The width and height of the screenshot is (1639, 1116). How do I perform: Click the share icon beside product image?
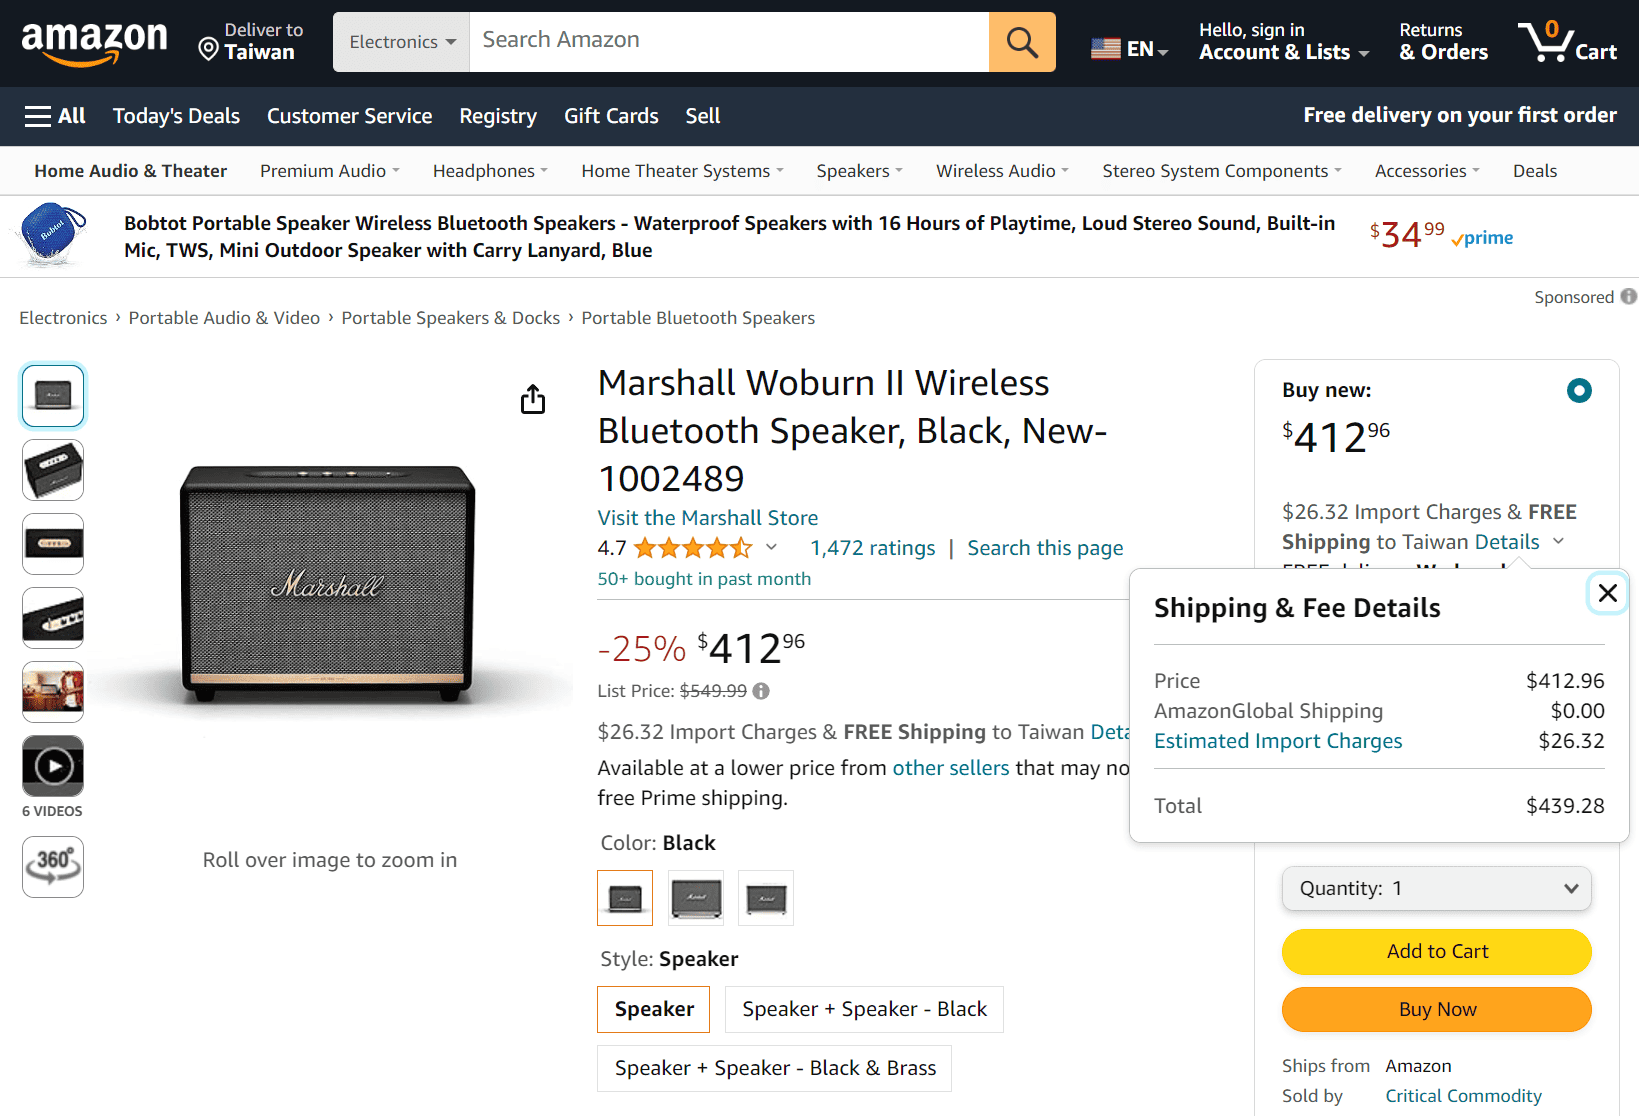click(533, 398)
